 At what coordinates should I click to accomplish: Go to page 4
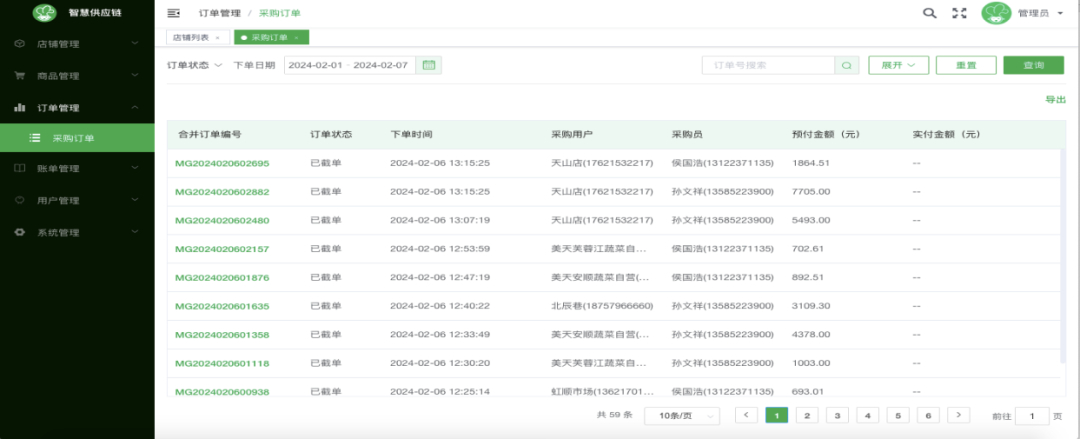[x=868, y=415]
